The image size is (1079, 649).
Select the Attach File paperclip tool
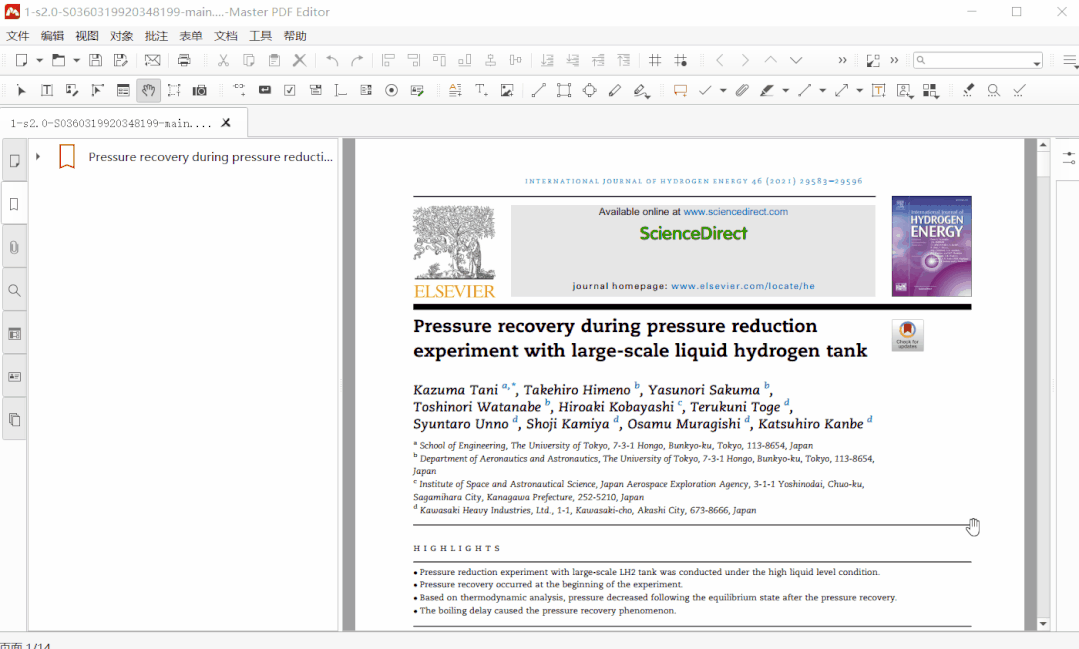tap(741, 90)
